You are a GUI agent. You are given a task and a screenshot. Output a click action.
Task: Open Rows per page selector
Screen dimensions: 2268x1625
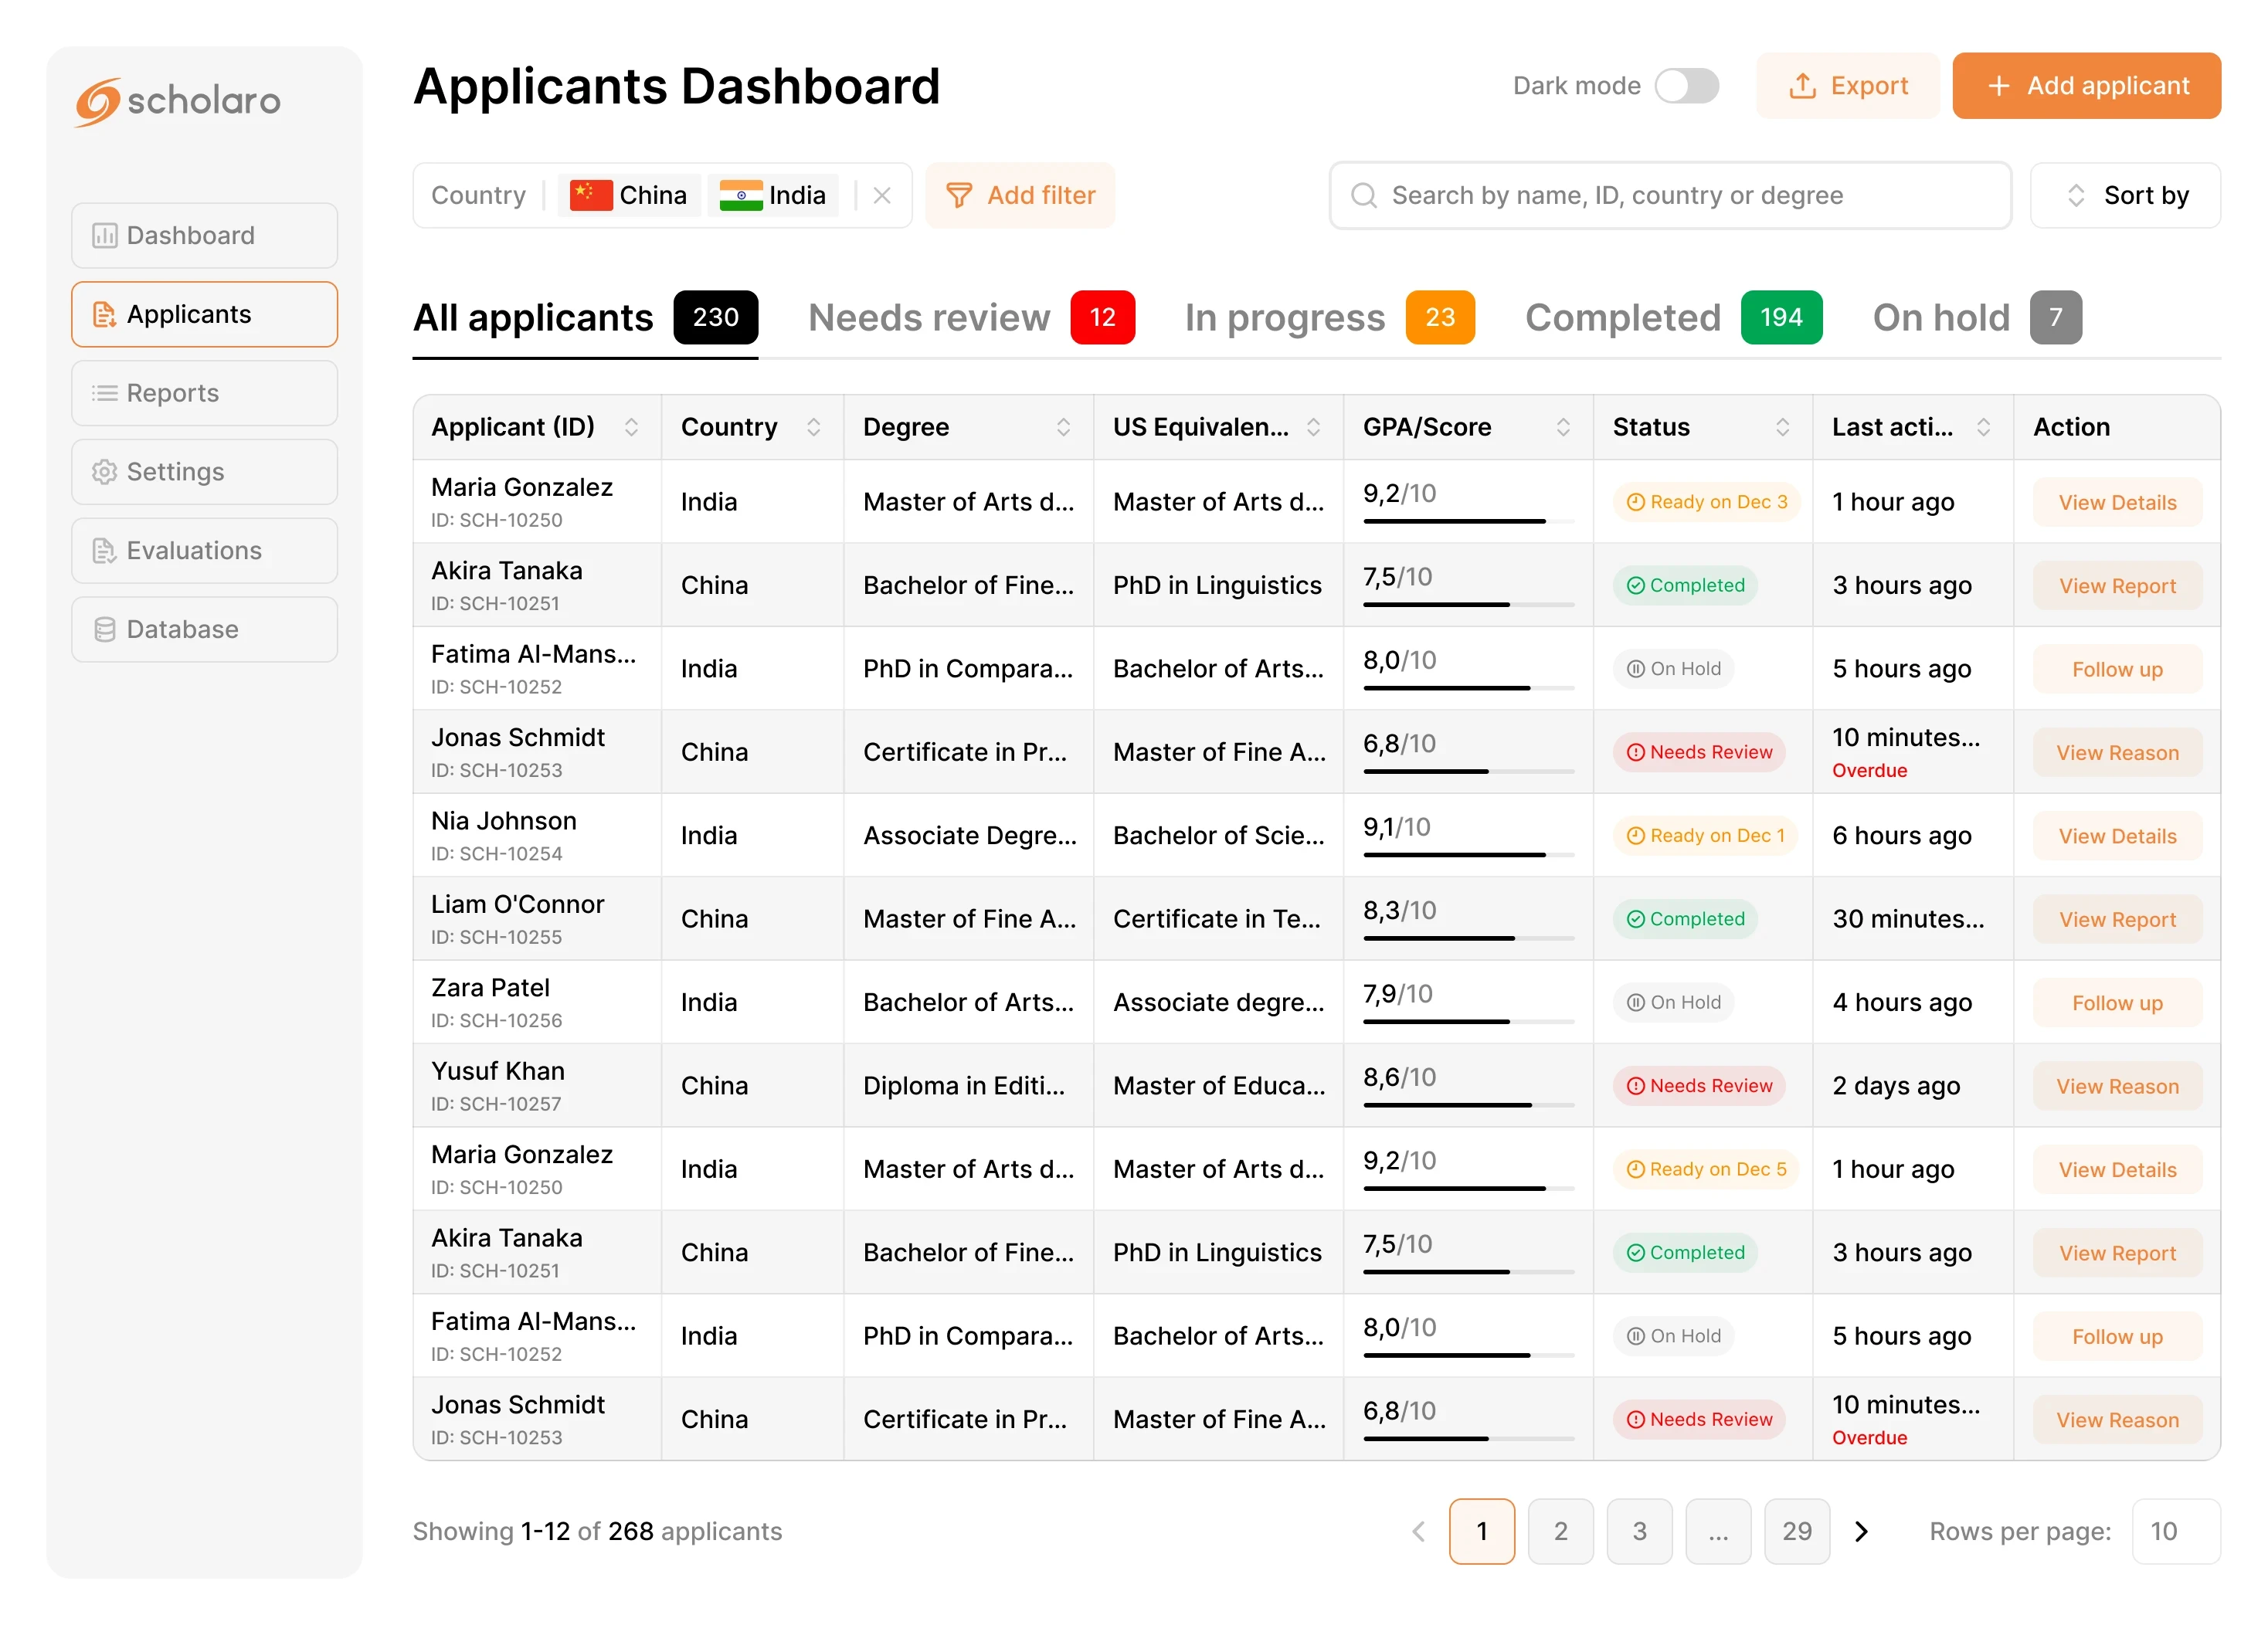(2175, 1531)
